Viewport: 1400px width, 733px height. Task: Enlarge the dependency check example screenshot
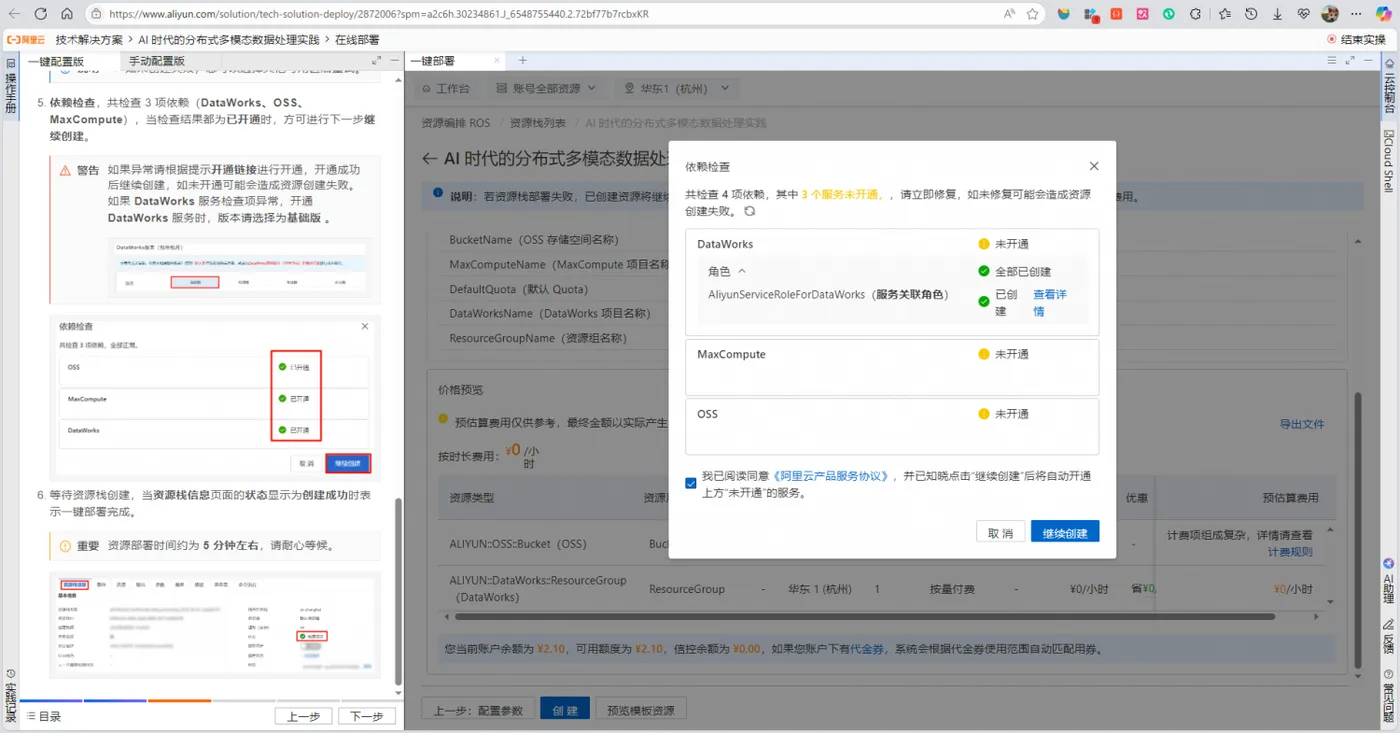point(214,396)
